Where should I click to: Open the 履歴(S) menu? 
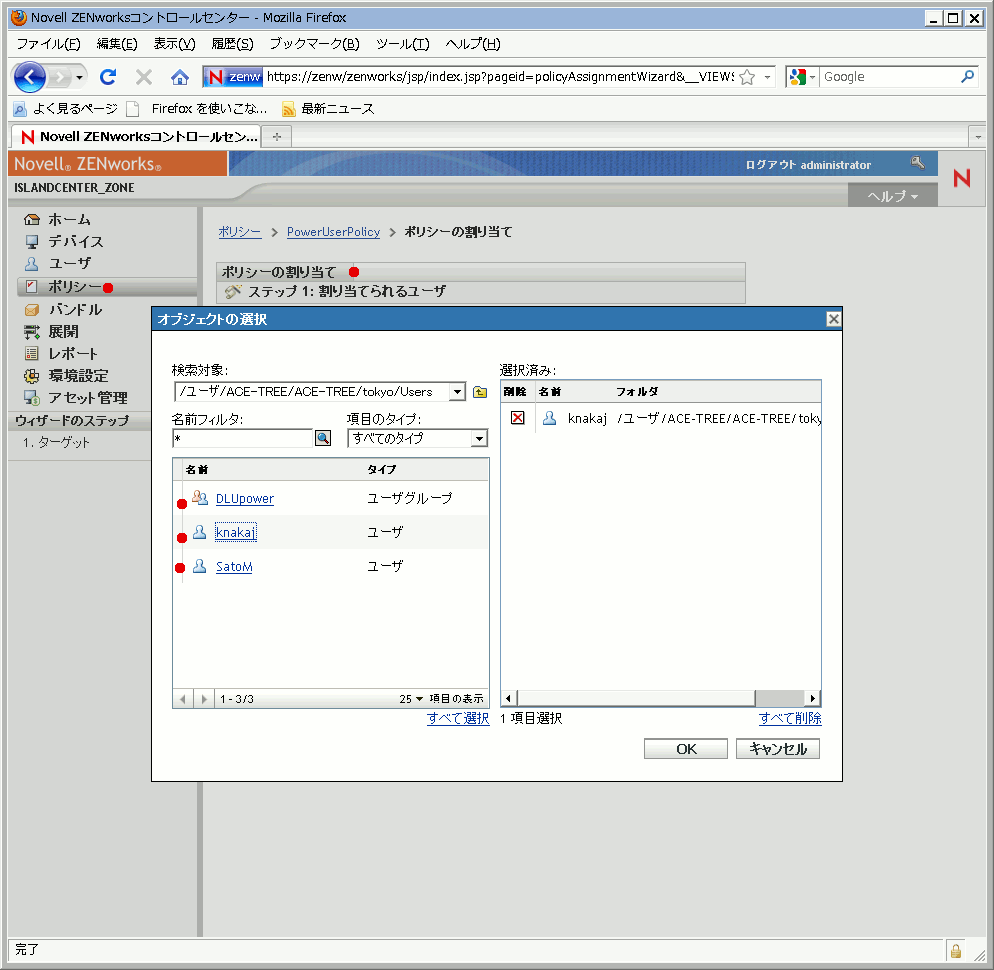(233, 44)
